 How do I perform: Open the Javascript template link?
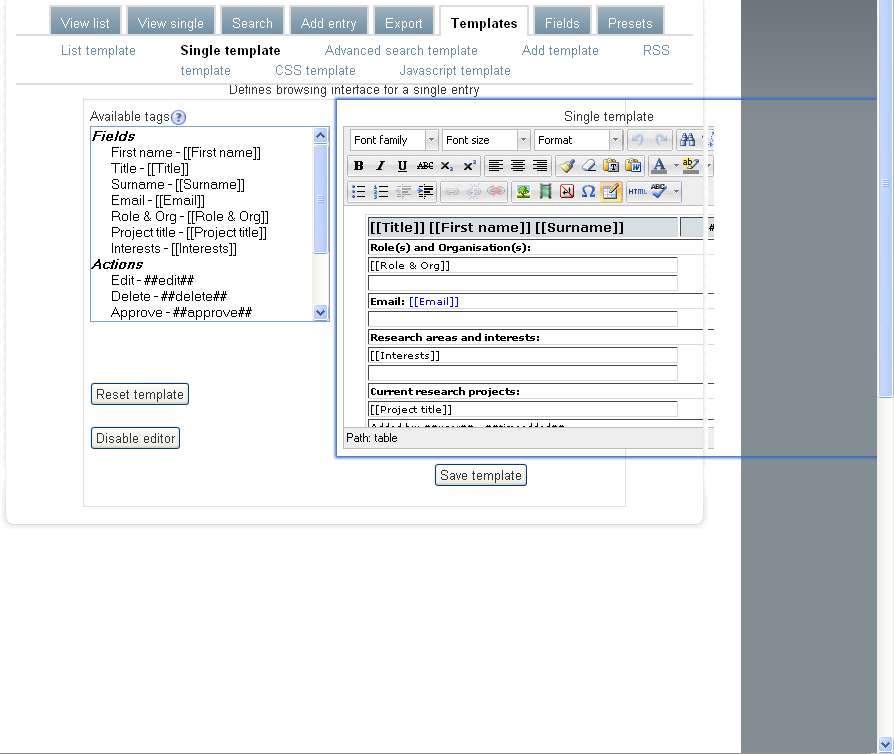coord(455,71)
